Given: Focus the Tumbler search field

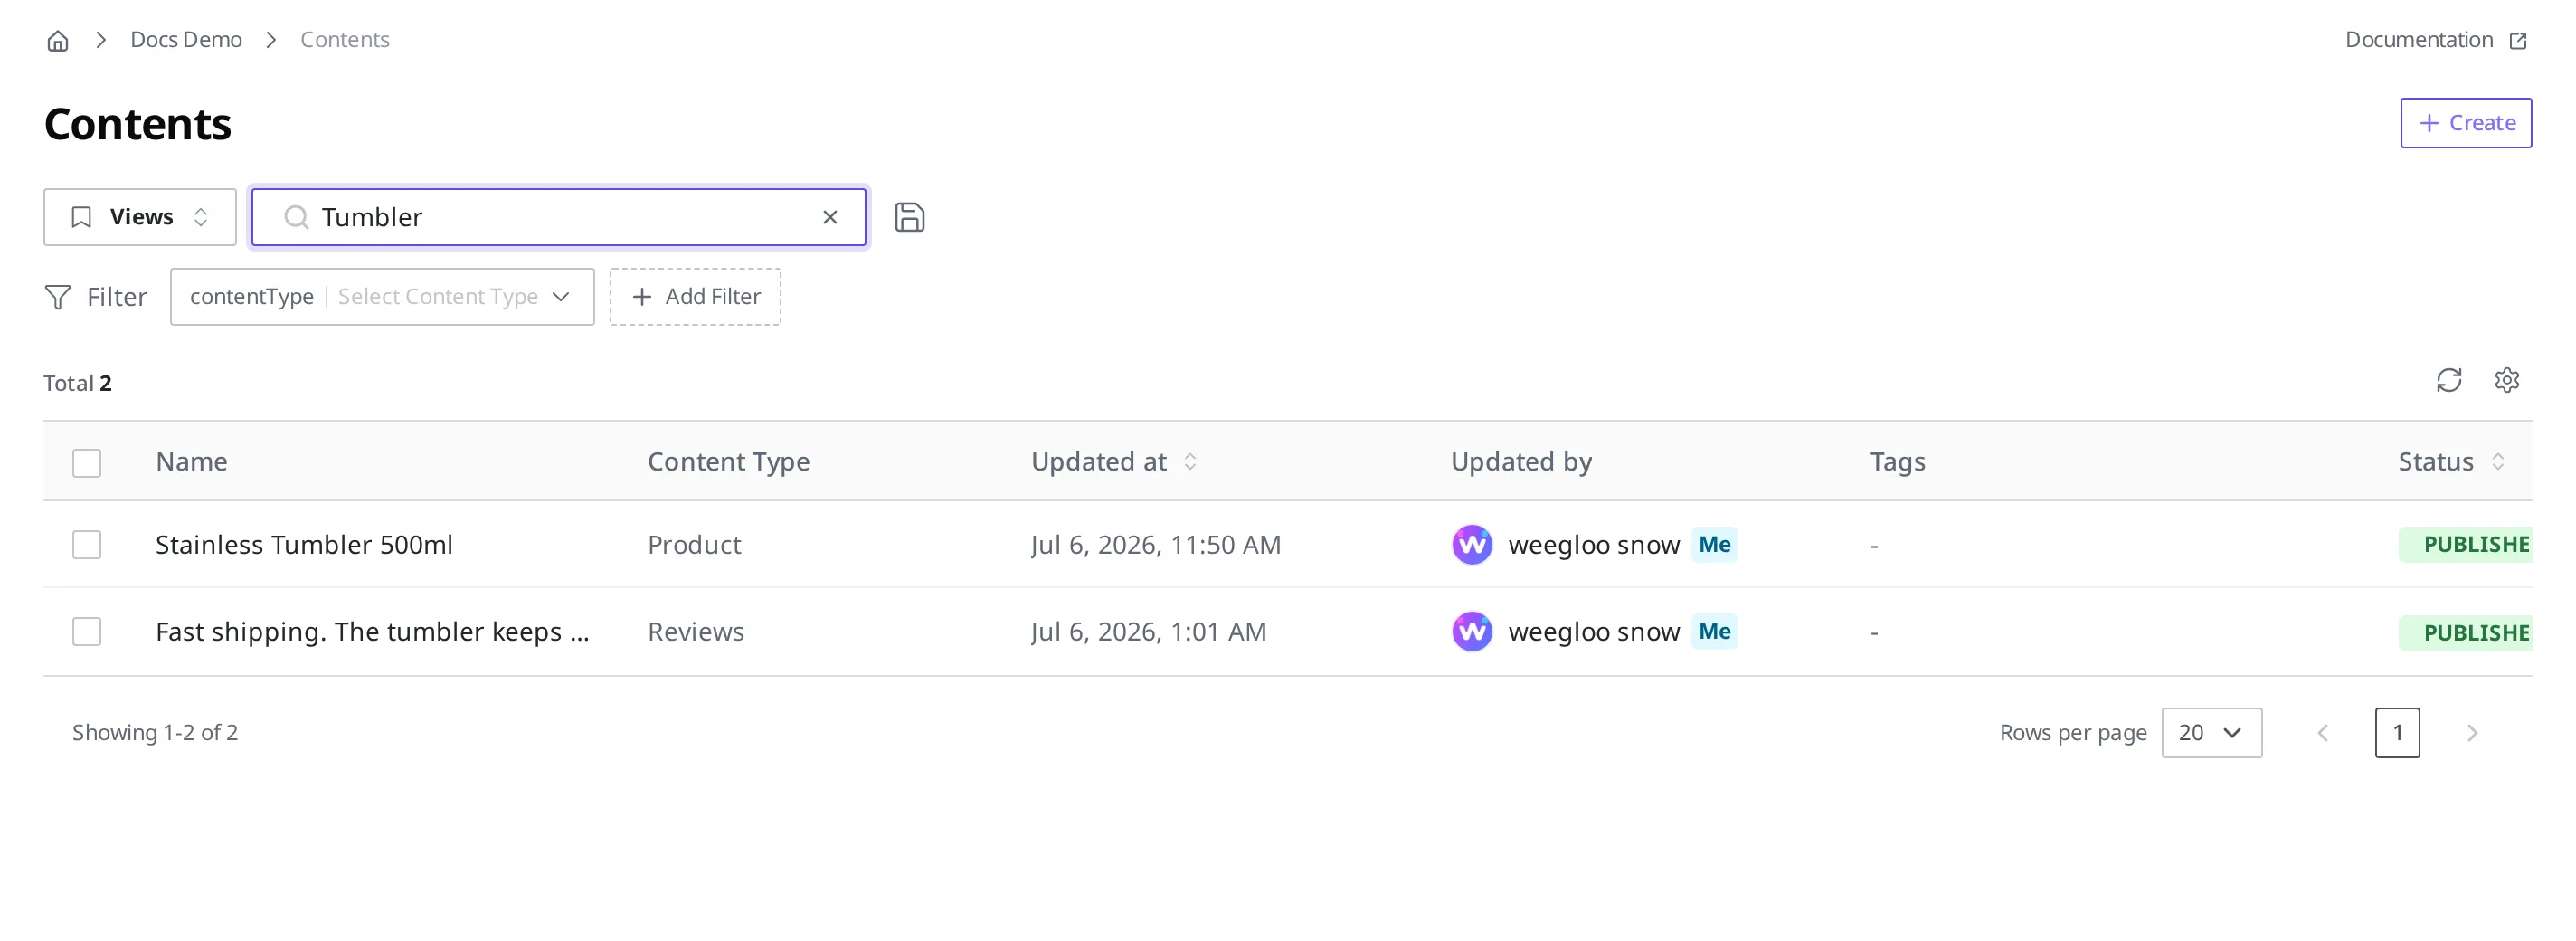Looking at the screenshot, I should 558,217.
